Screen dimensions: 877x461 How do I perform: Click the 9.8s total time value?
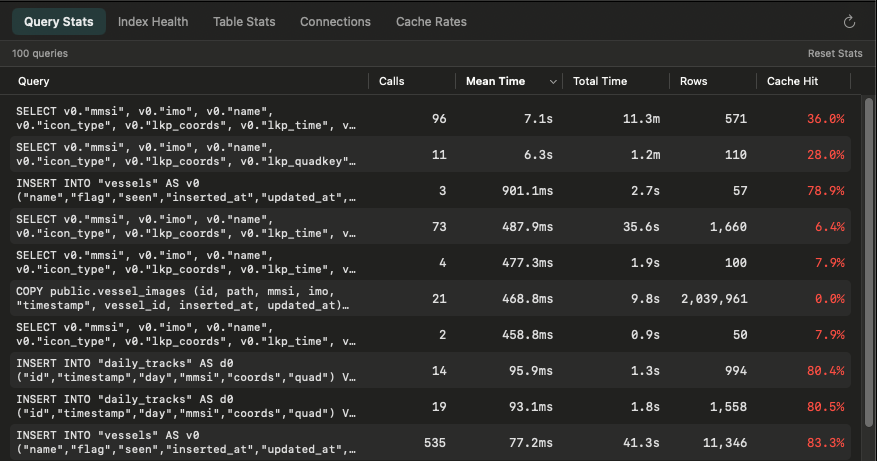[x=645, y=299]
